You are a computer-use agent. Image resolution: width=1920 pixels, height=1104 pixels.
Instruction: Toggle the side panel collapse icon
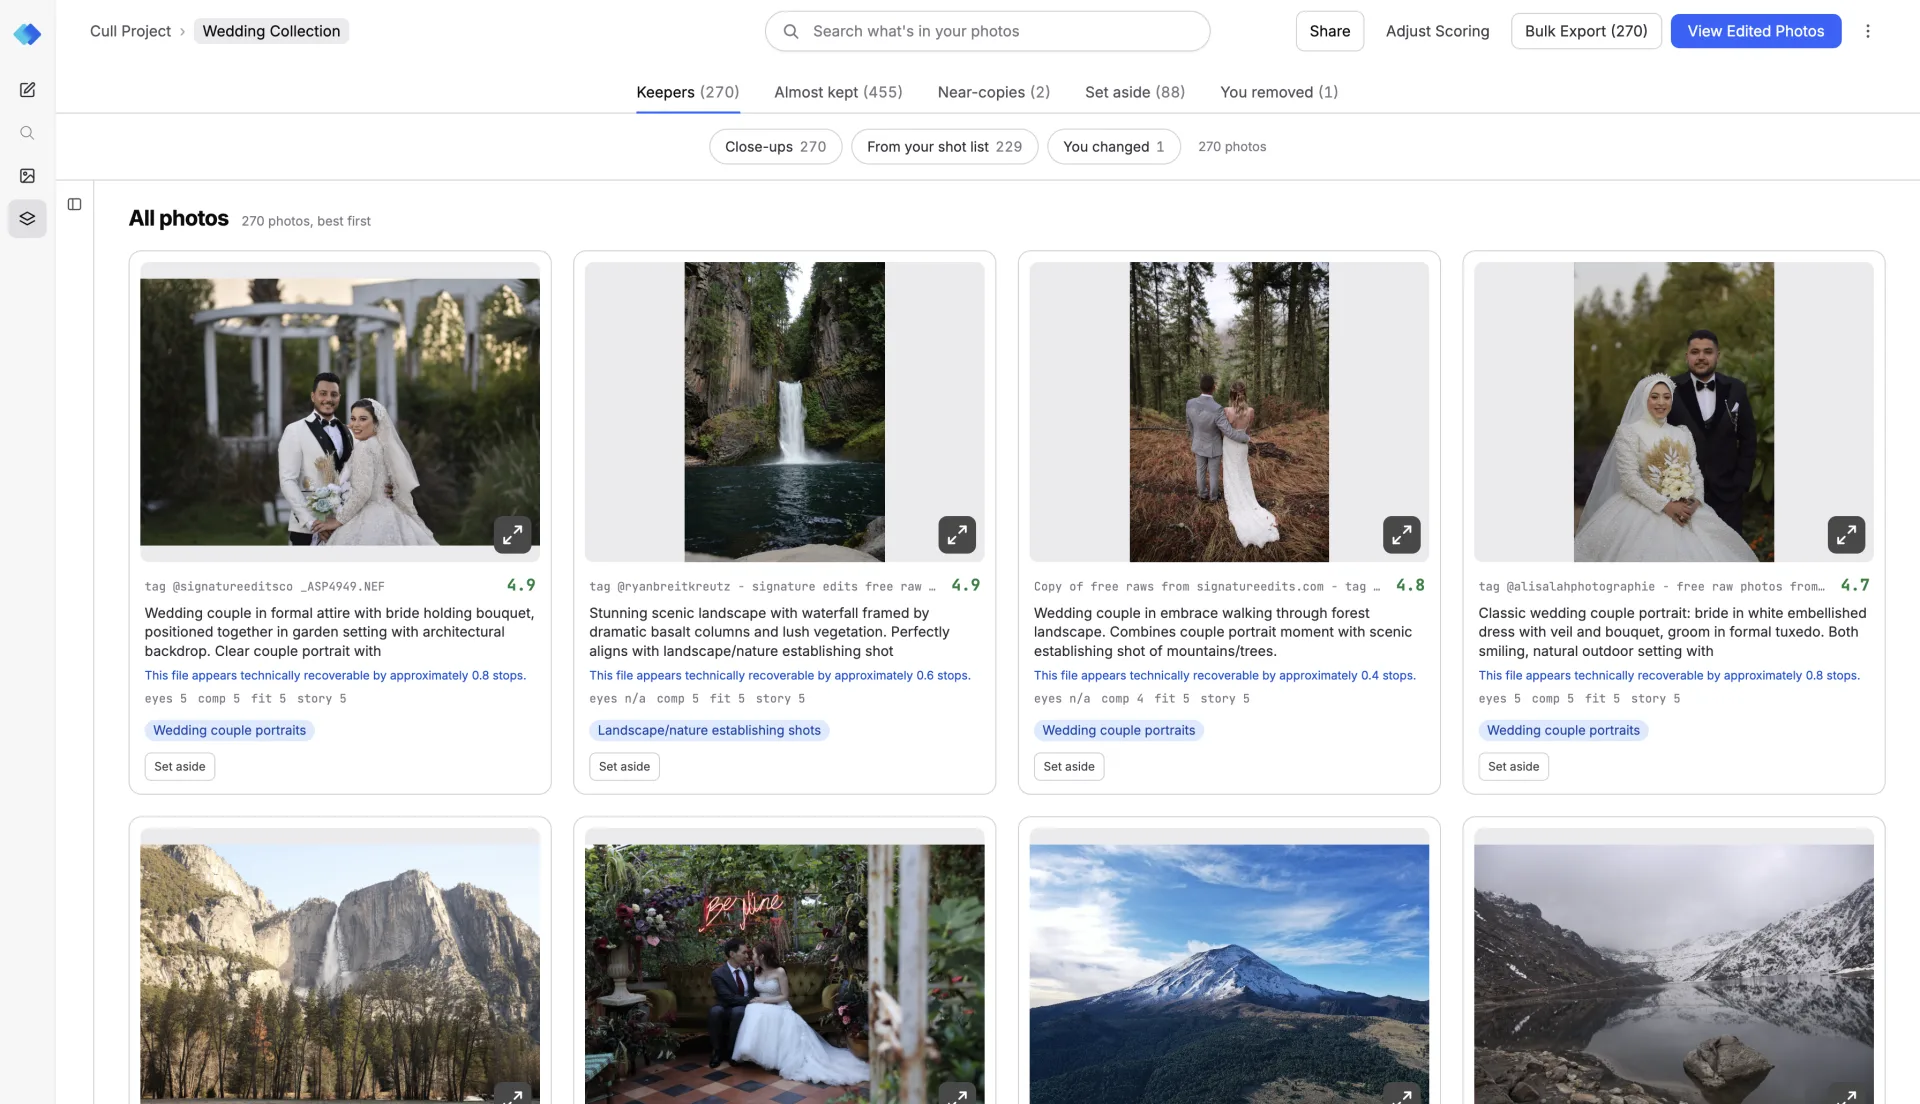pos(74,204)
